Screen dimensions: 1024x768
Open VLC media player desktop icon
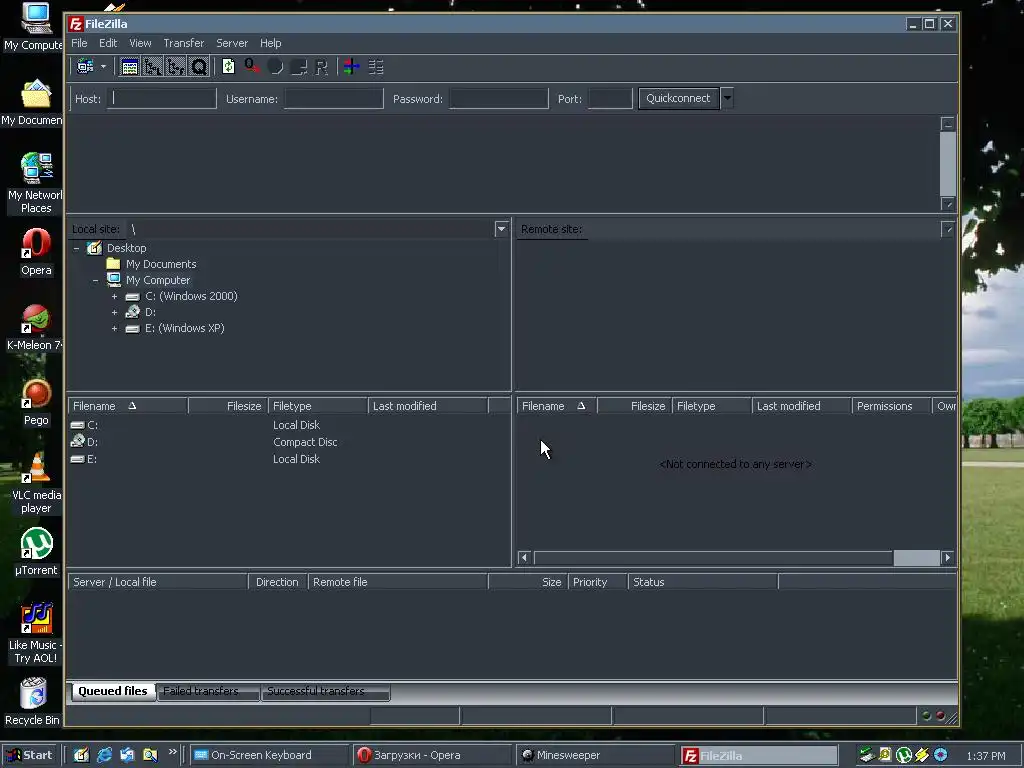click(x=36, y=483)
